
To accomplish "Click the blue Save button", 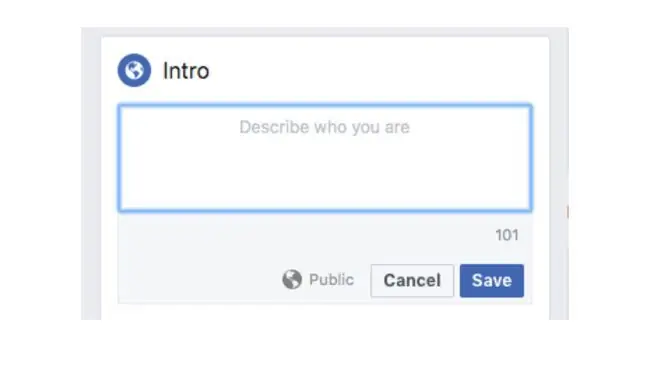I will pyautogui.click(x=492, y=281).
